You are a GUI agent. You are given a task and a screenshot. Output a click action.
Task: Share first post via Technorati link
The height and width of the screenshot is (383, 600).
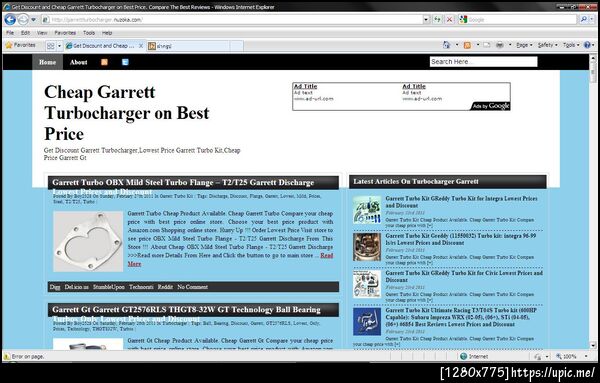pos(141,287)
